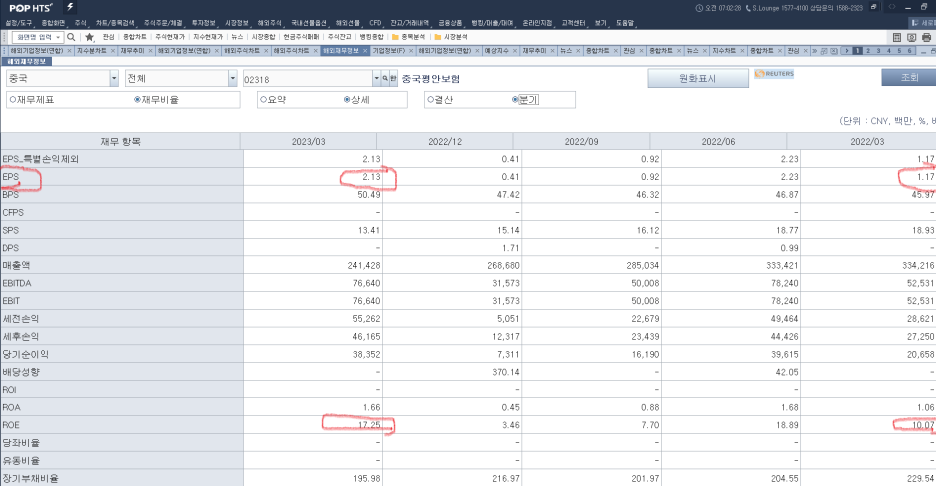Click the screen capture icon near printer
The image size is (936, 486).
point(912,37)
